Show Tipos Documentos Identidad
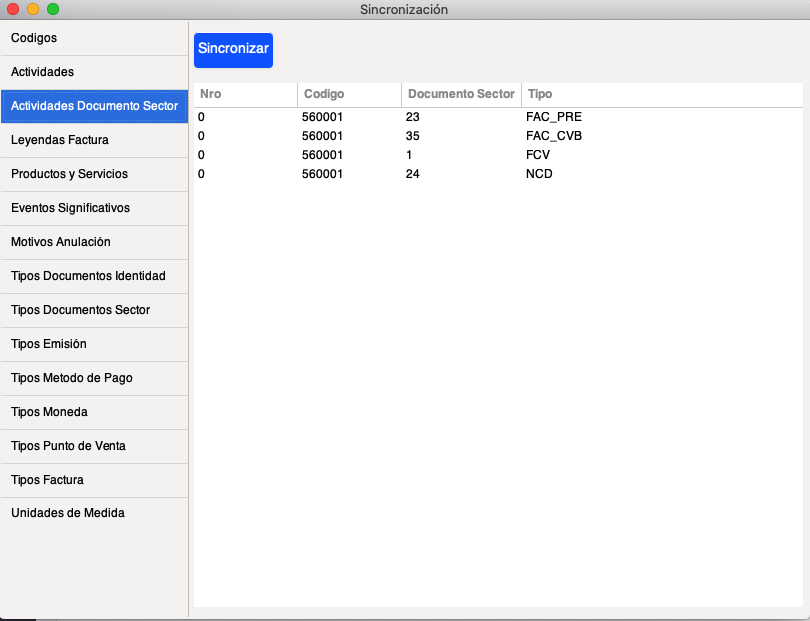Image resolution: width=810 pixels, height=621 pixels. pos(94,276)
